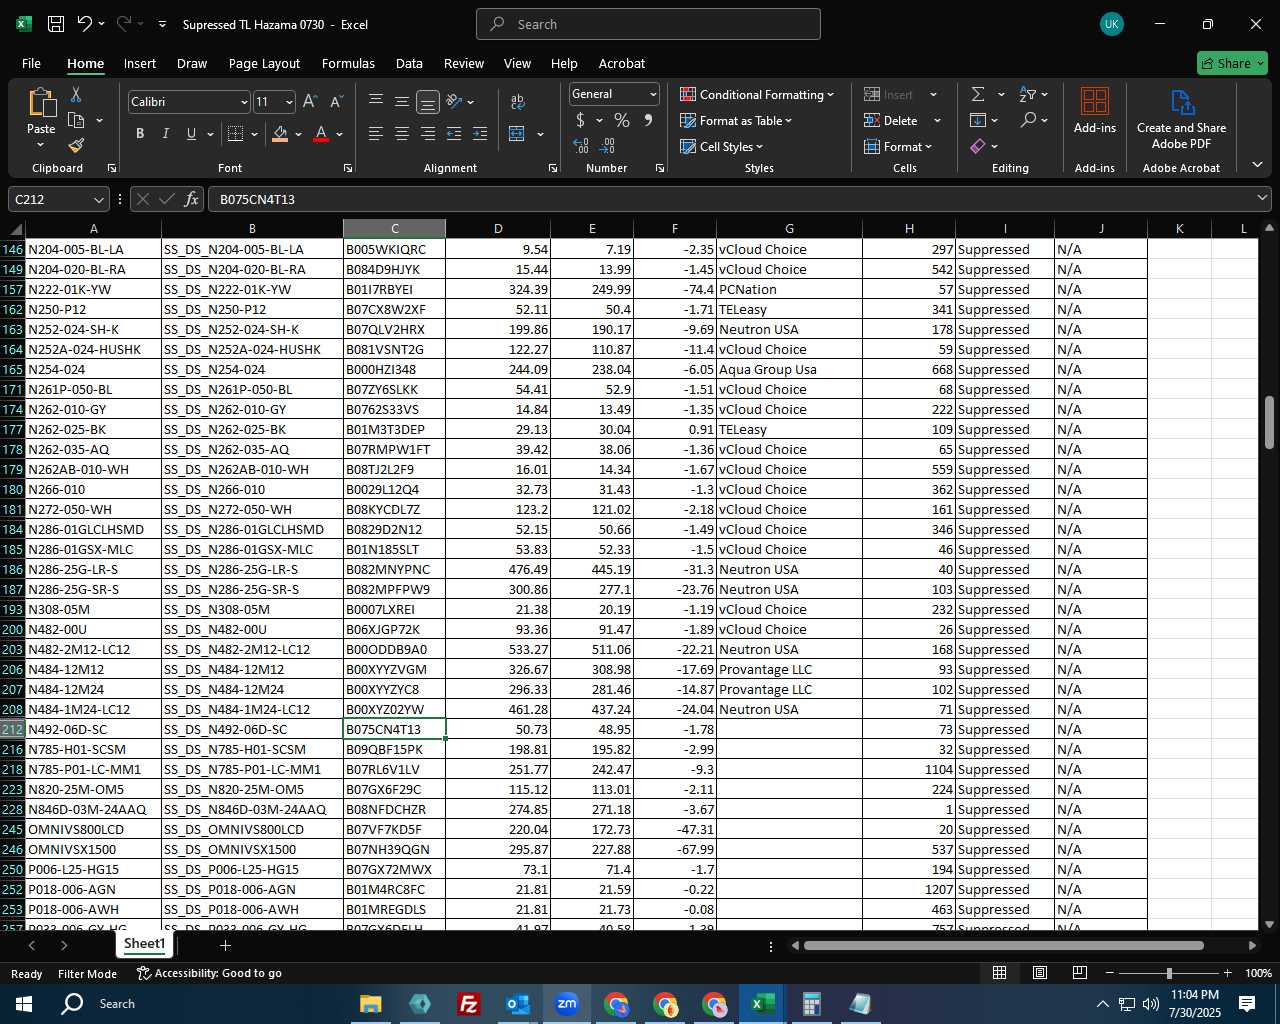This screenshot has height=1024, width=1280.
Task: Apply borders with the Borders icon
Action: click(x=236, y=134)
